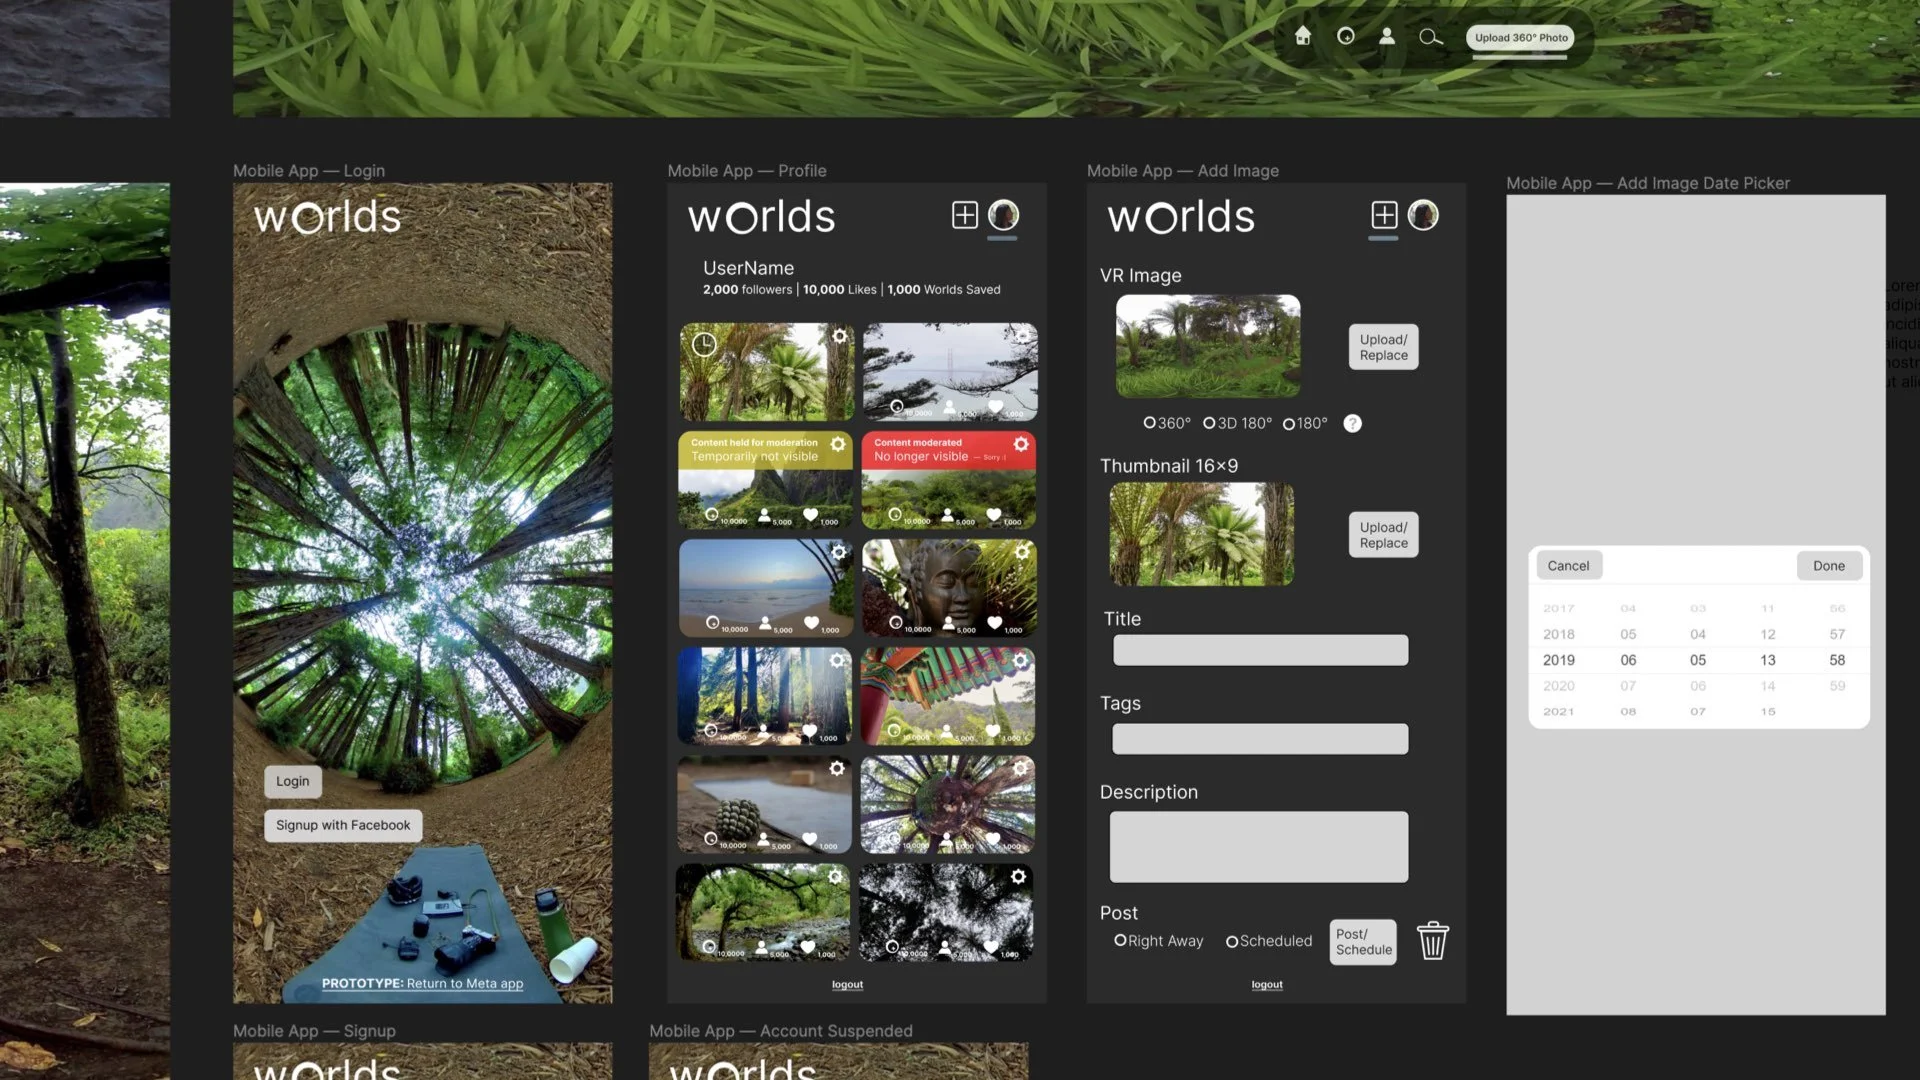The image size is (1920, 1080).
Task: Click the person icon in top navigation
Action: click(1387, 37)
